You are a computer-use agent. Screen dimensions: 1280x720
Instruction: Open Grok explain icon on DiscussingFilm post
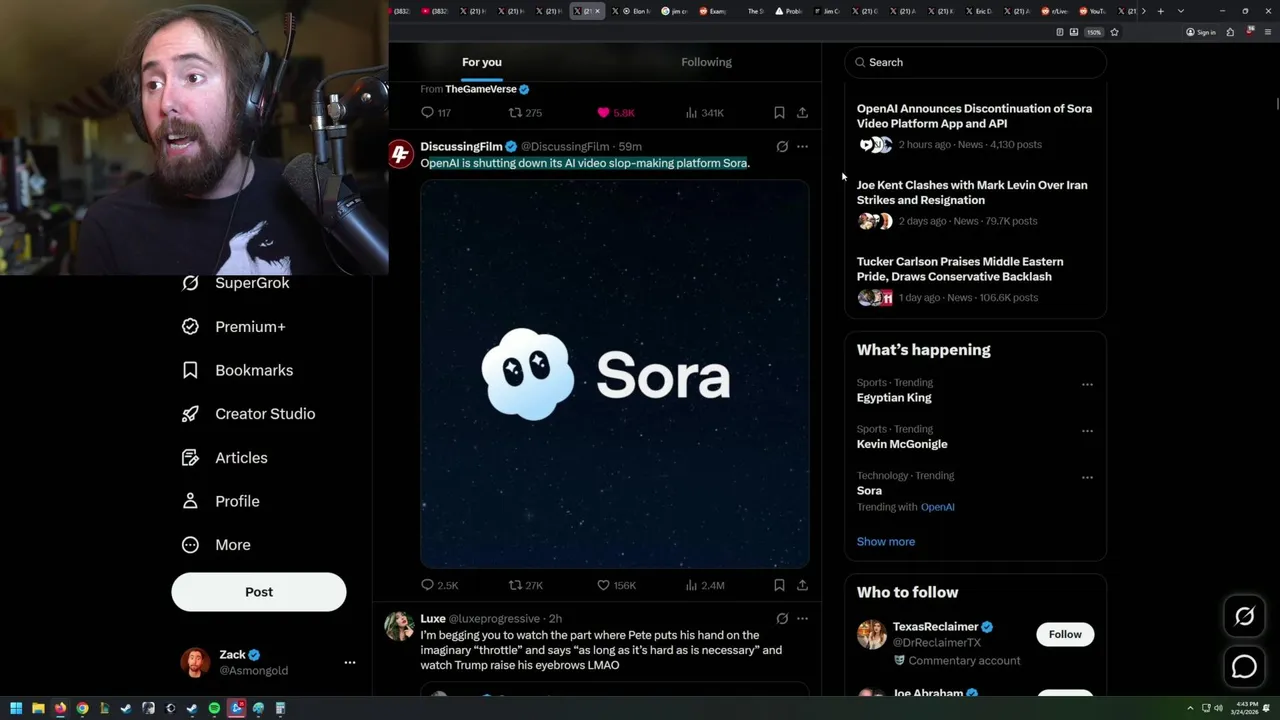tap(782, 146)
